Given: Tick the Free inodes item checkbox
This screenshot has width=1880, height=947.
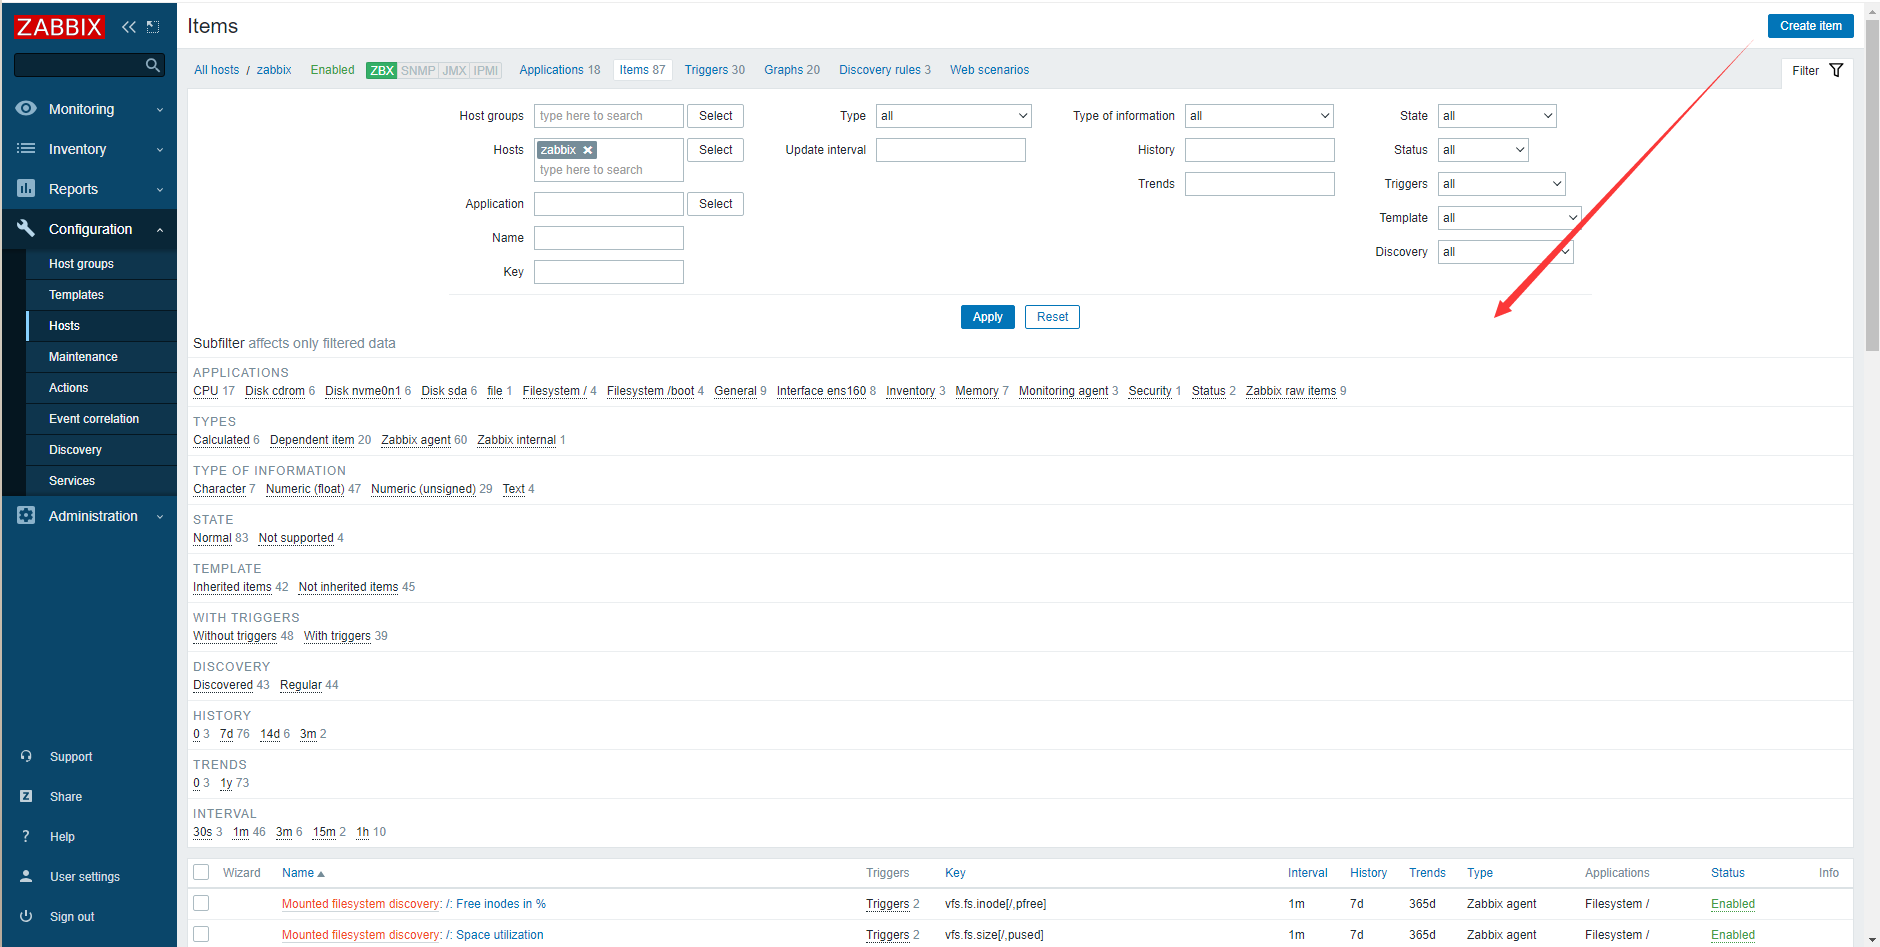Looking at the screenshot, I should click(201, 903).
